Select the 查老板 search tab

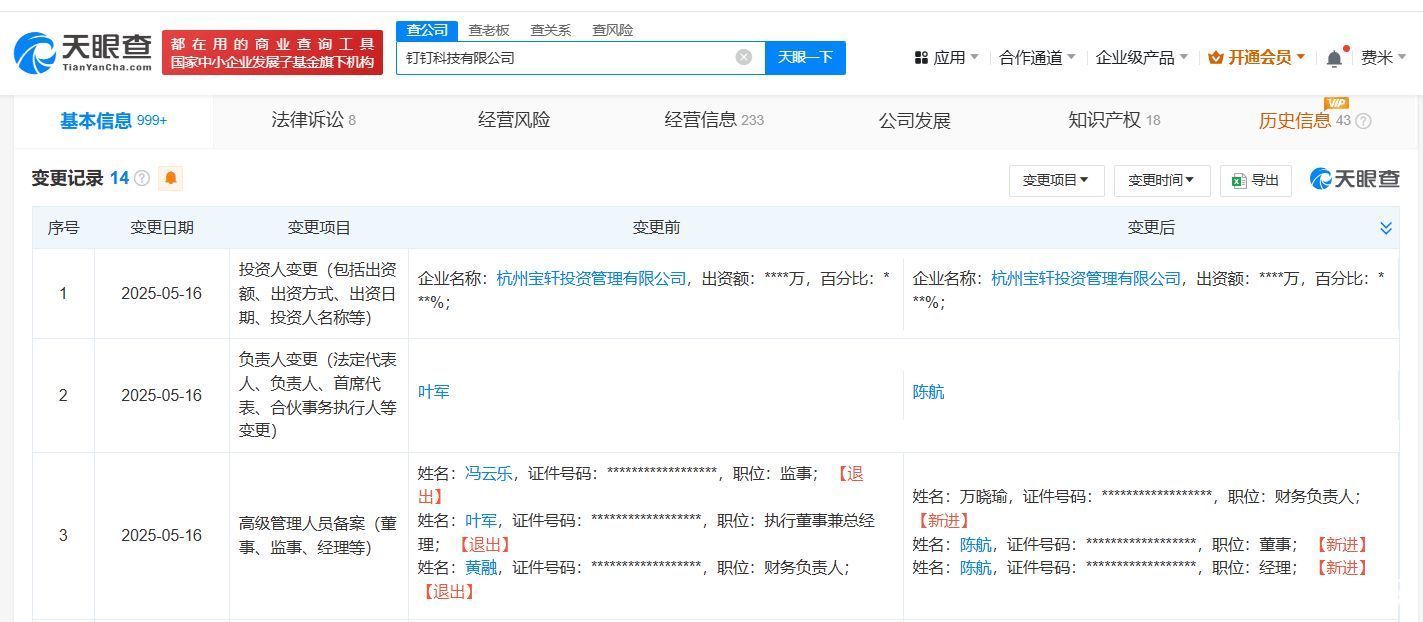[489, 30]
